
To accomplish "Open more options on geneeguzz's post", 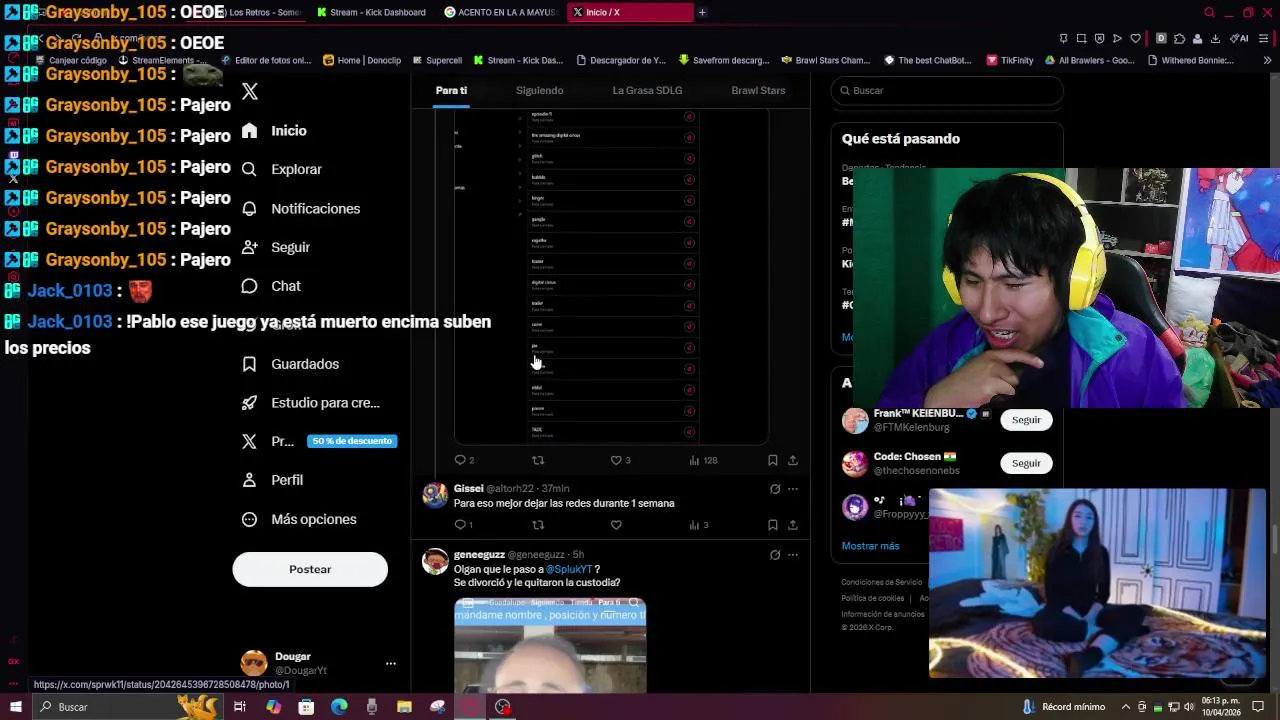I will pyautogui.click(x=793, y=555).
